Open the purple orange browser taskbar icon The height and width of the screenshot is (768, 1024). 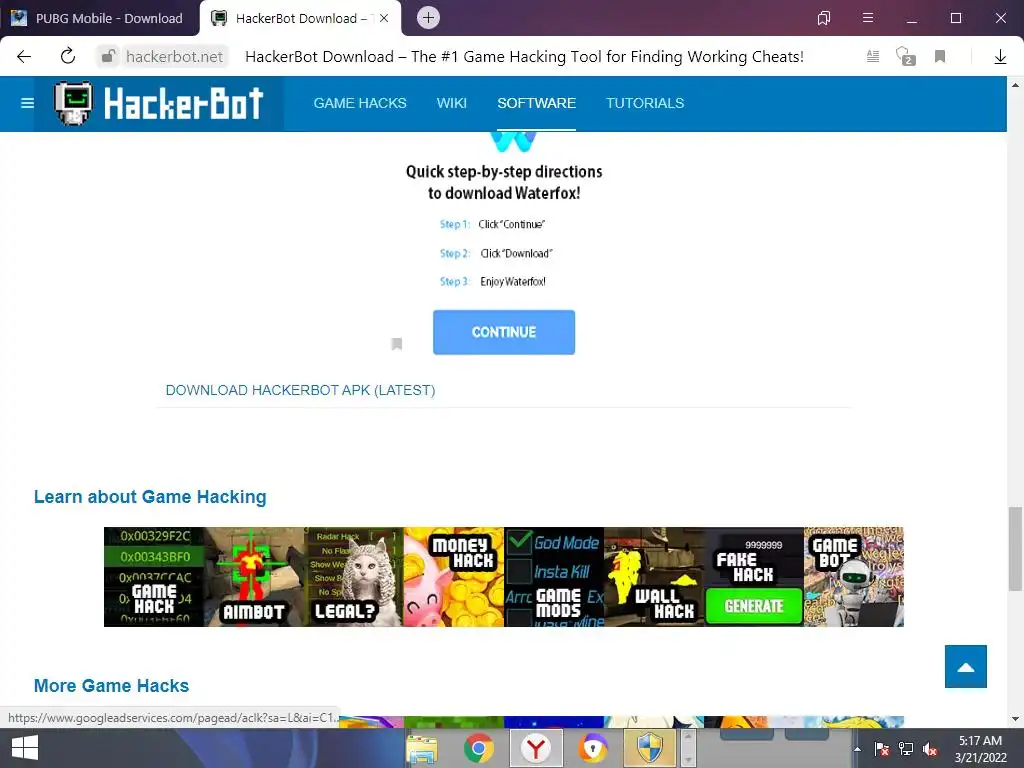click(593, 748)
